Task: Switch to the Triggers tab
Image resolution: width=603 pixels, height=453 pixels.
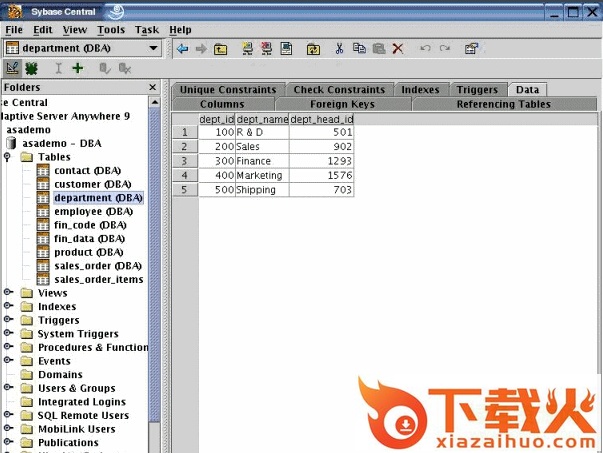Action: (477, 90)
